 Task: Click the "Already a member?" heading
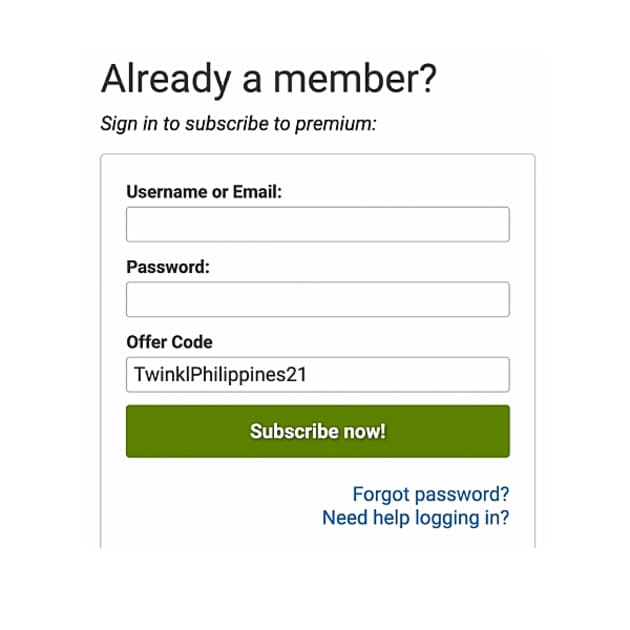[x=269, y=79]
